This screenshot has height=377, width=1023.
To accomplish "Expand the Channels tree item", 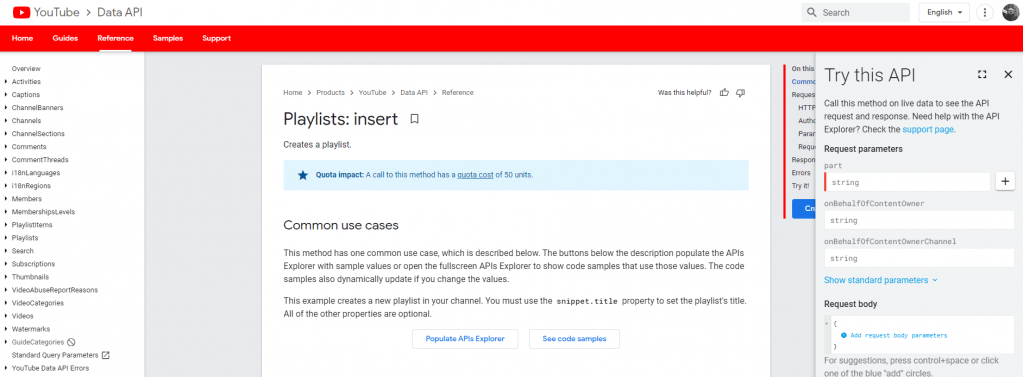I will (6, 121).
